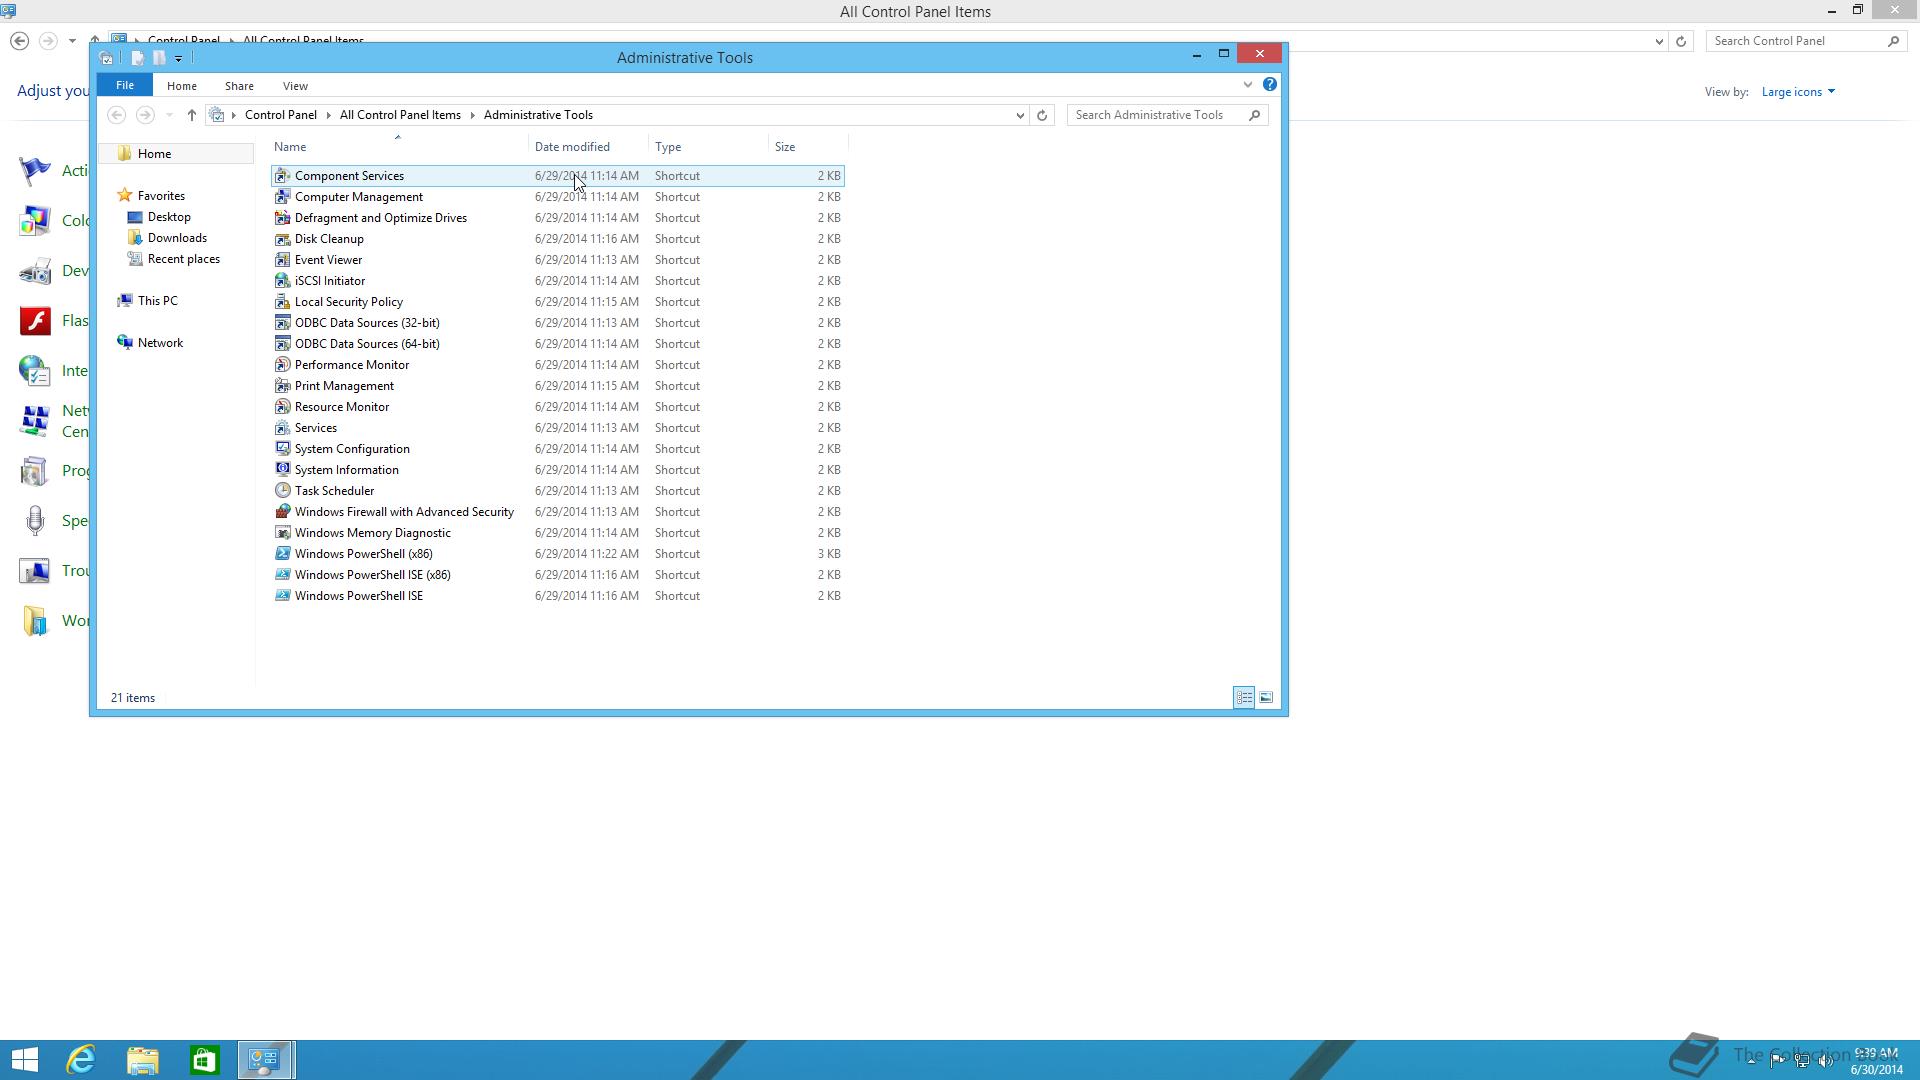
Task: Open the Windows Store taskbar icon
Action: click(204, 1060)
